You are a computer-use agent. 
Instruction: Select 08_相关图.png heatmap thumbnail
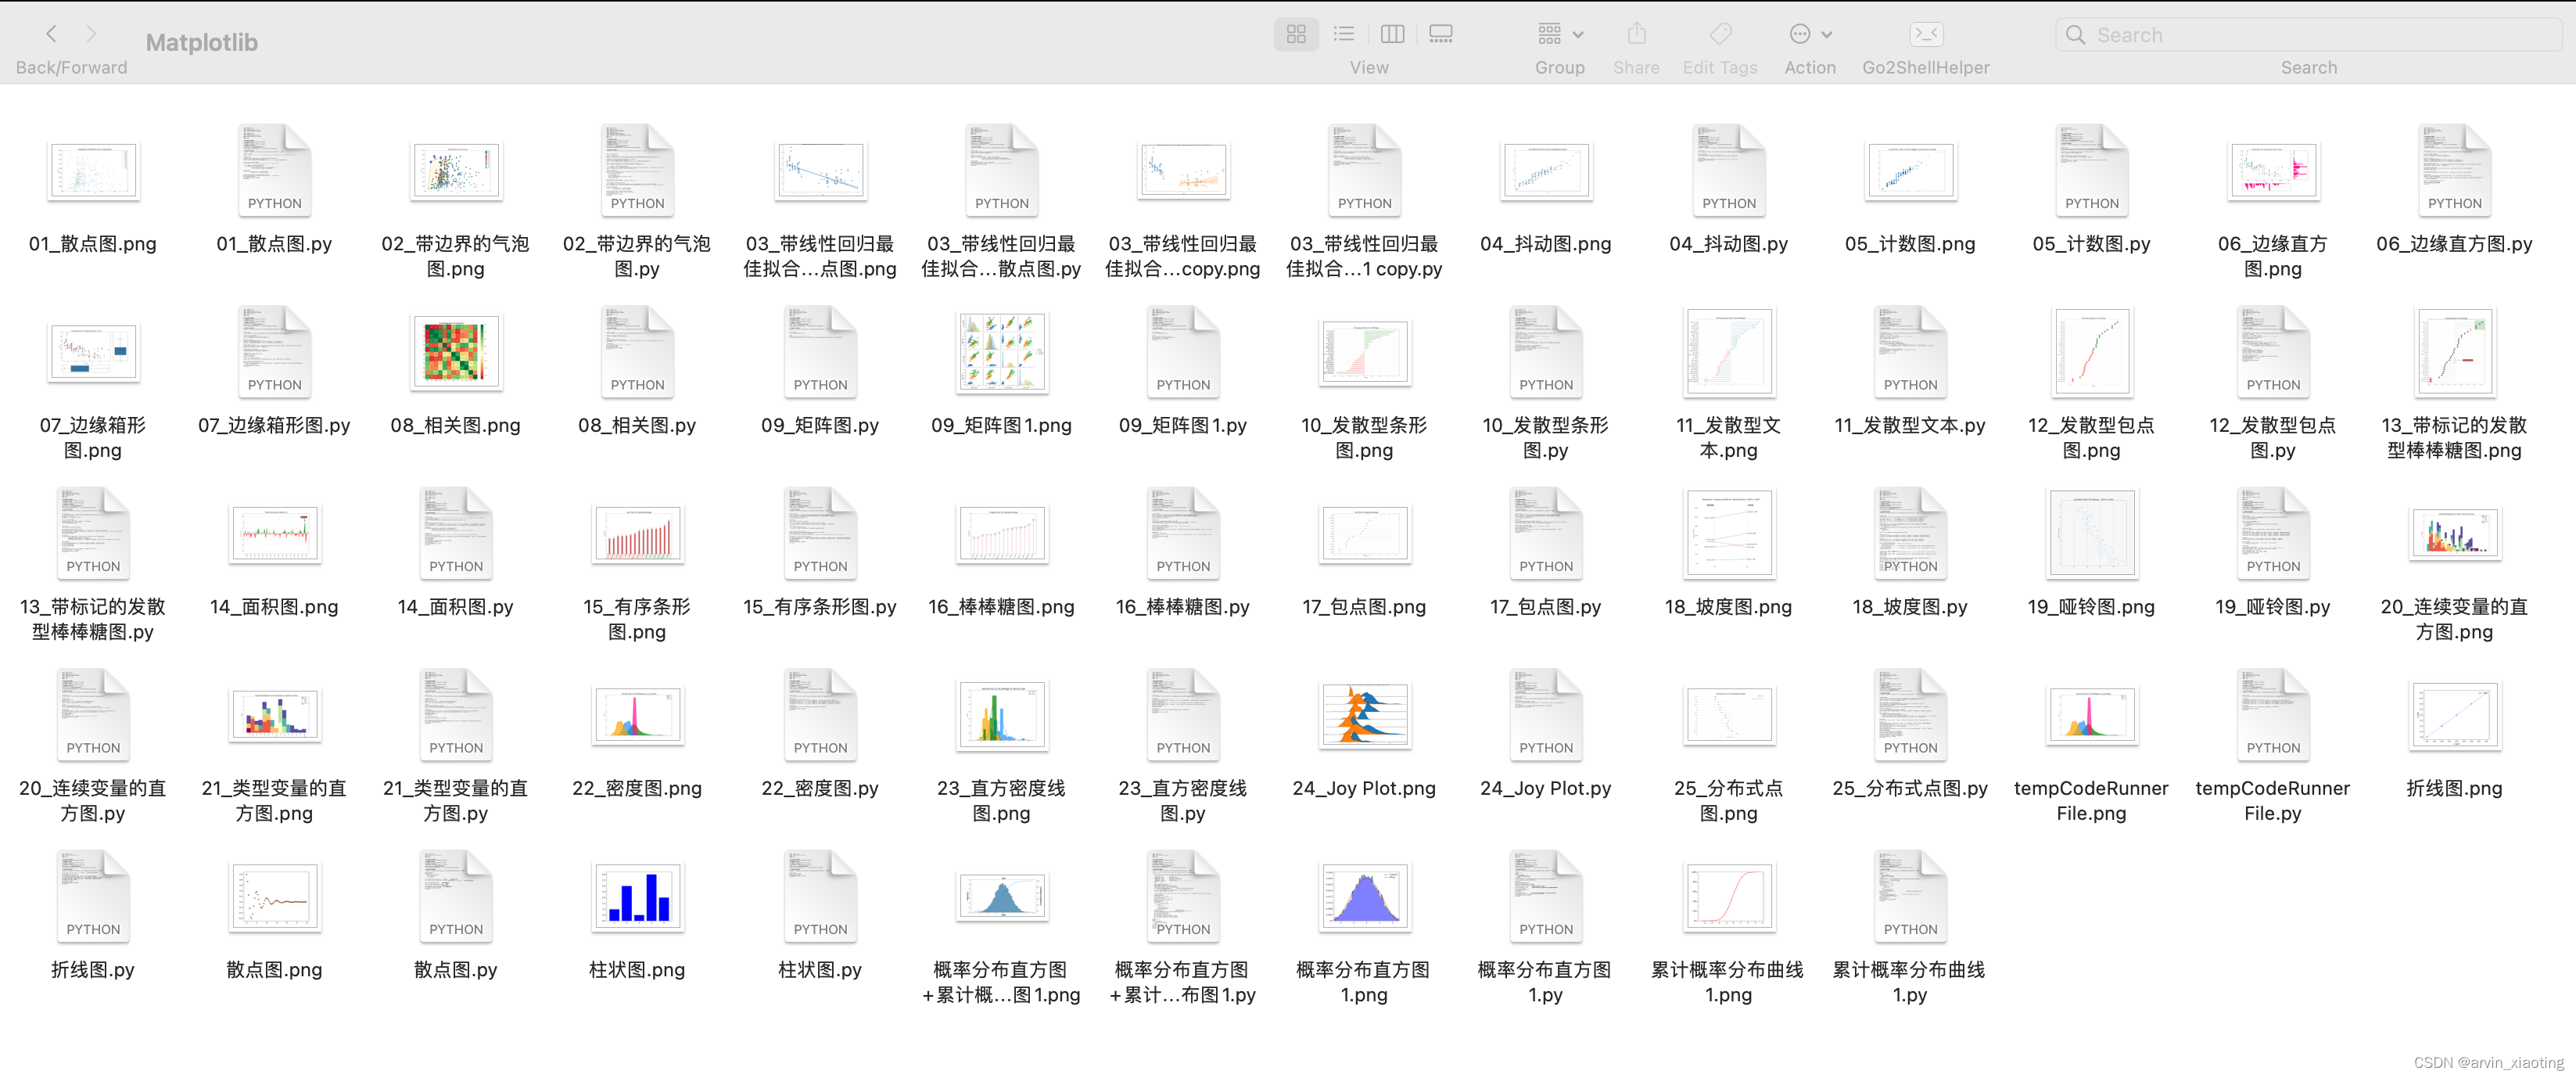pyautogui.click(x=455, y=352)
